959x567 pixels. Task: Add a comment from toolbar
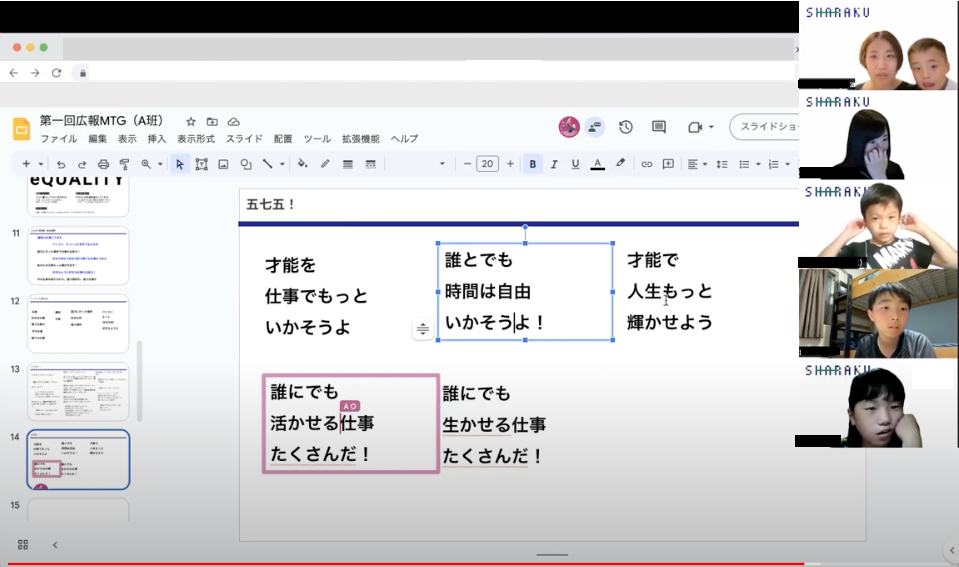pos(668,164)
